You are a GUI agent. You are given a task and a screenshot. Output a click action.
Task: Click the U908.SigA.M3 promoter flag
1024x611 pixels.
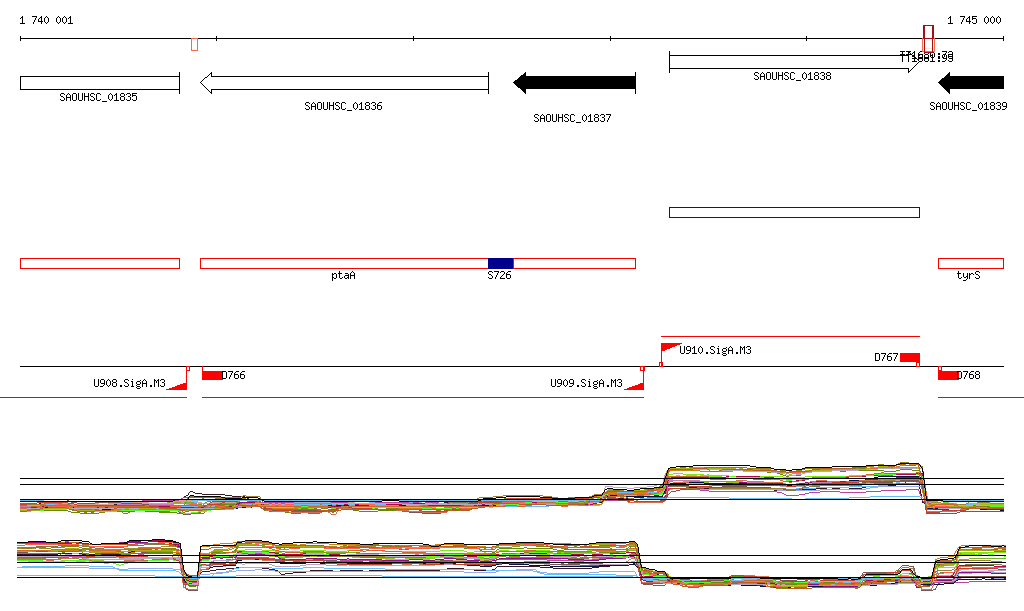point(178,386)
